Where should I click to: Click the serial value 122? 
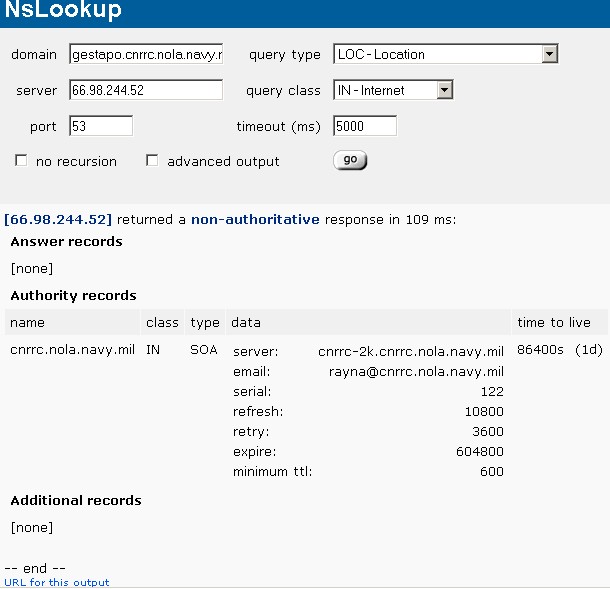[x=492, y=391]
